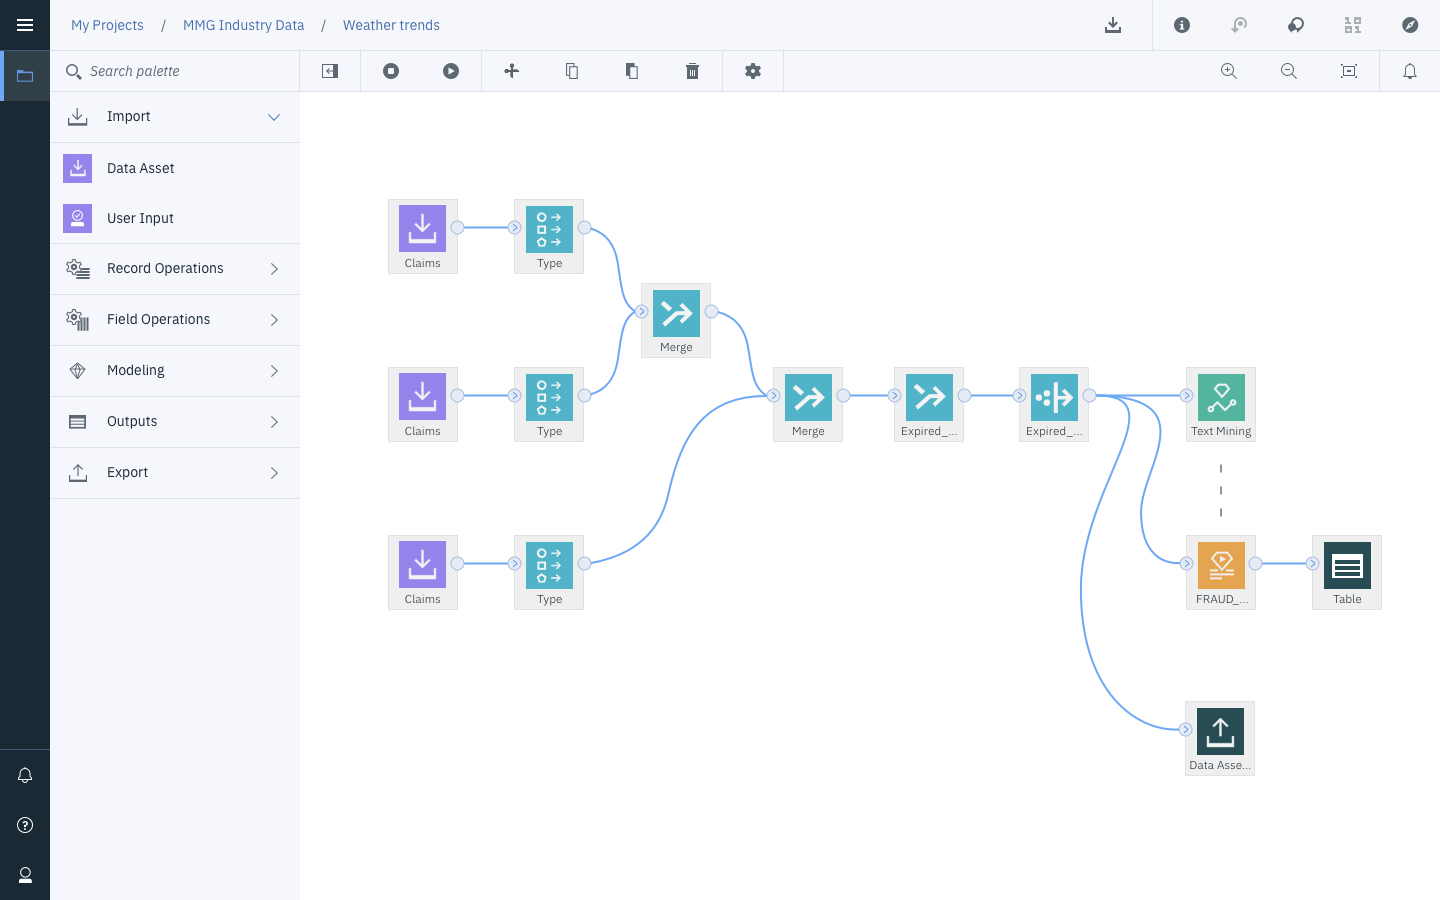1440x900 pixels.
Task: Click the greyed-out key icon in header
Action: pos(1239,25)
